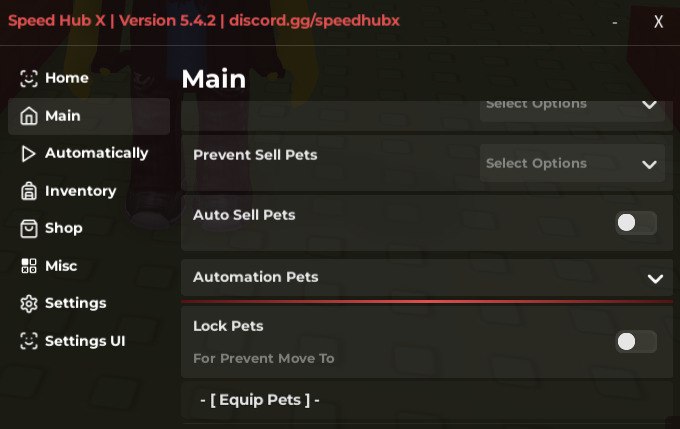Click the Settings UI icon

tap(28, 341)
